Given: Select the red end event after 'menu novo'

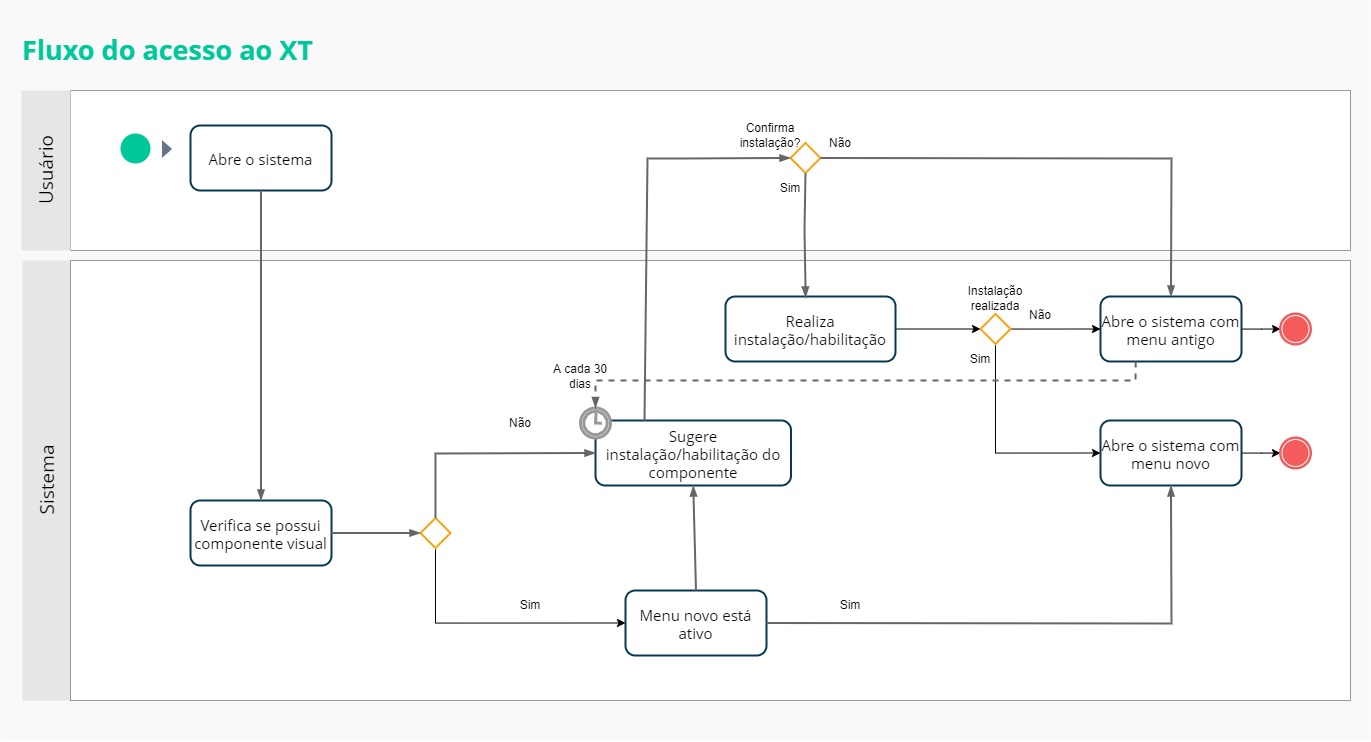Looking at the screenshot, I should 1295,453.
